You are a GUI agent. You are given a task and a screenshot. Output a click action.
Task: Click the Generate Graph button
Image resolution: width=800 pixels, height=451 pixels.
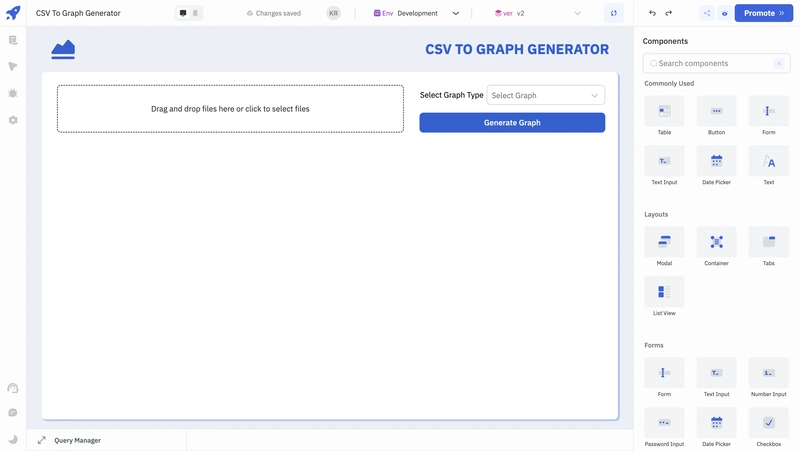point(512,122)
